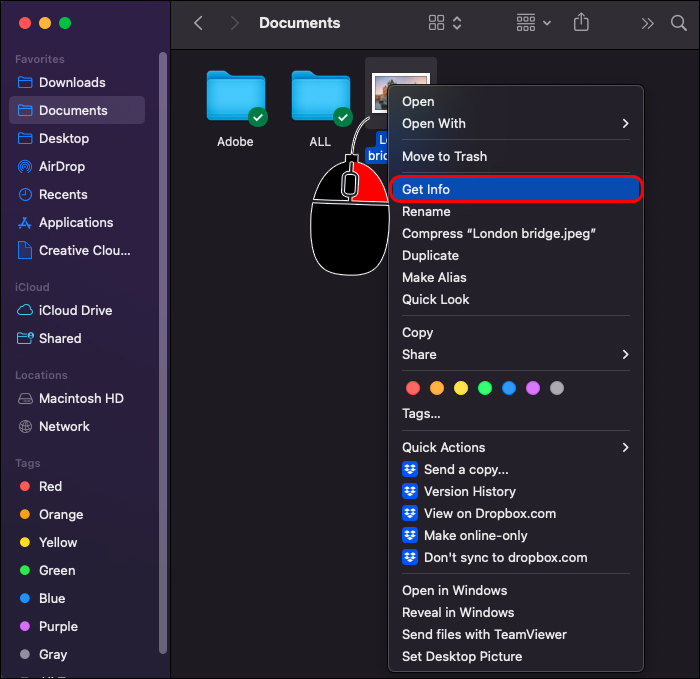Choose Copy in context menu
Screen dimensions: 700x679
click(x=516, y=332)
